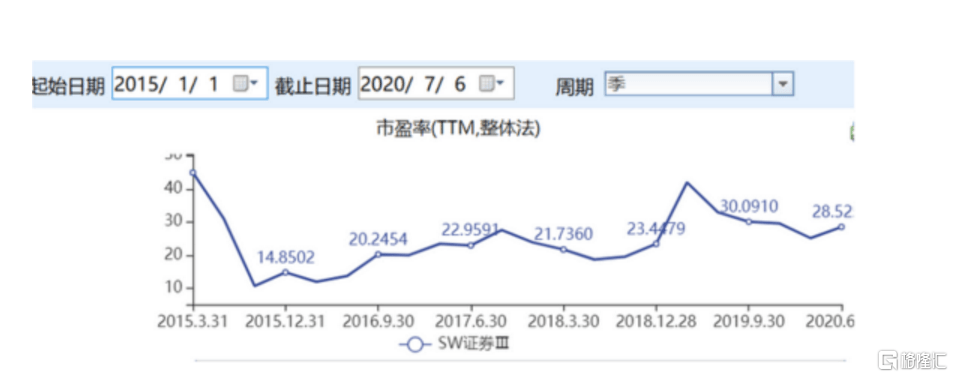The width and height of the screenshot is (953, 377).
Task: Expand the 周期 period dropdown arrow
Action: [783, 84]
